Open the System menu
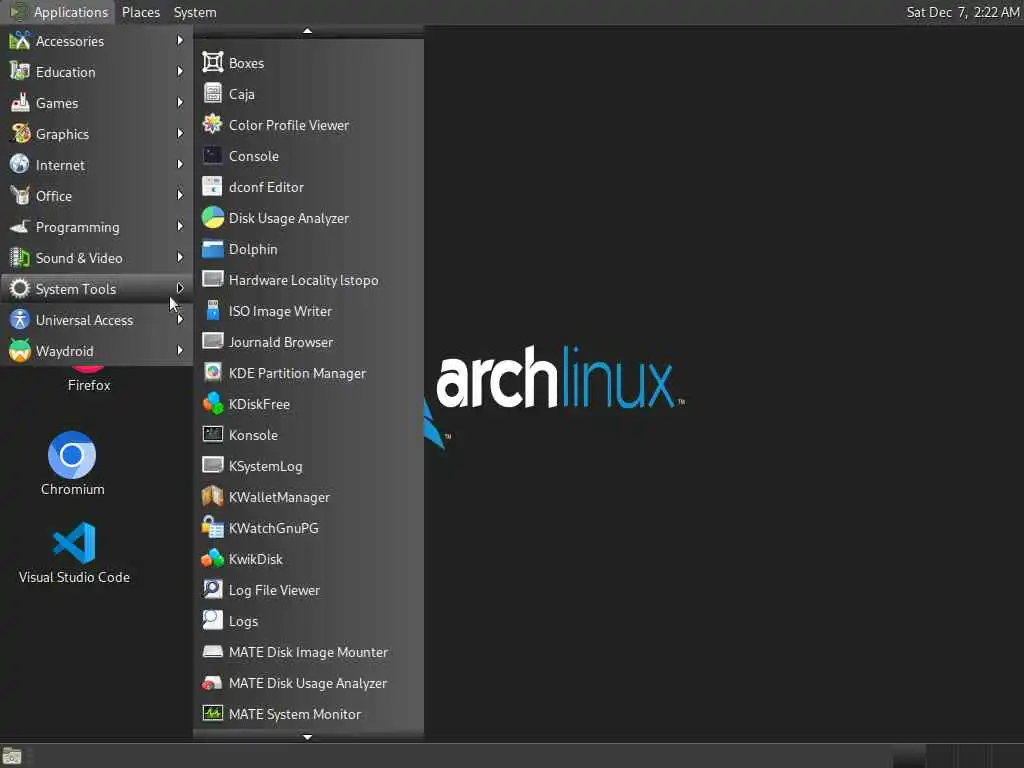 (x=195, y=12)
